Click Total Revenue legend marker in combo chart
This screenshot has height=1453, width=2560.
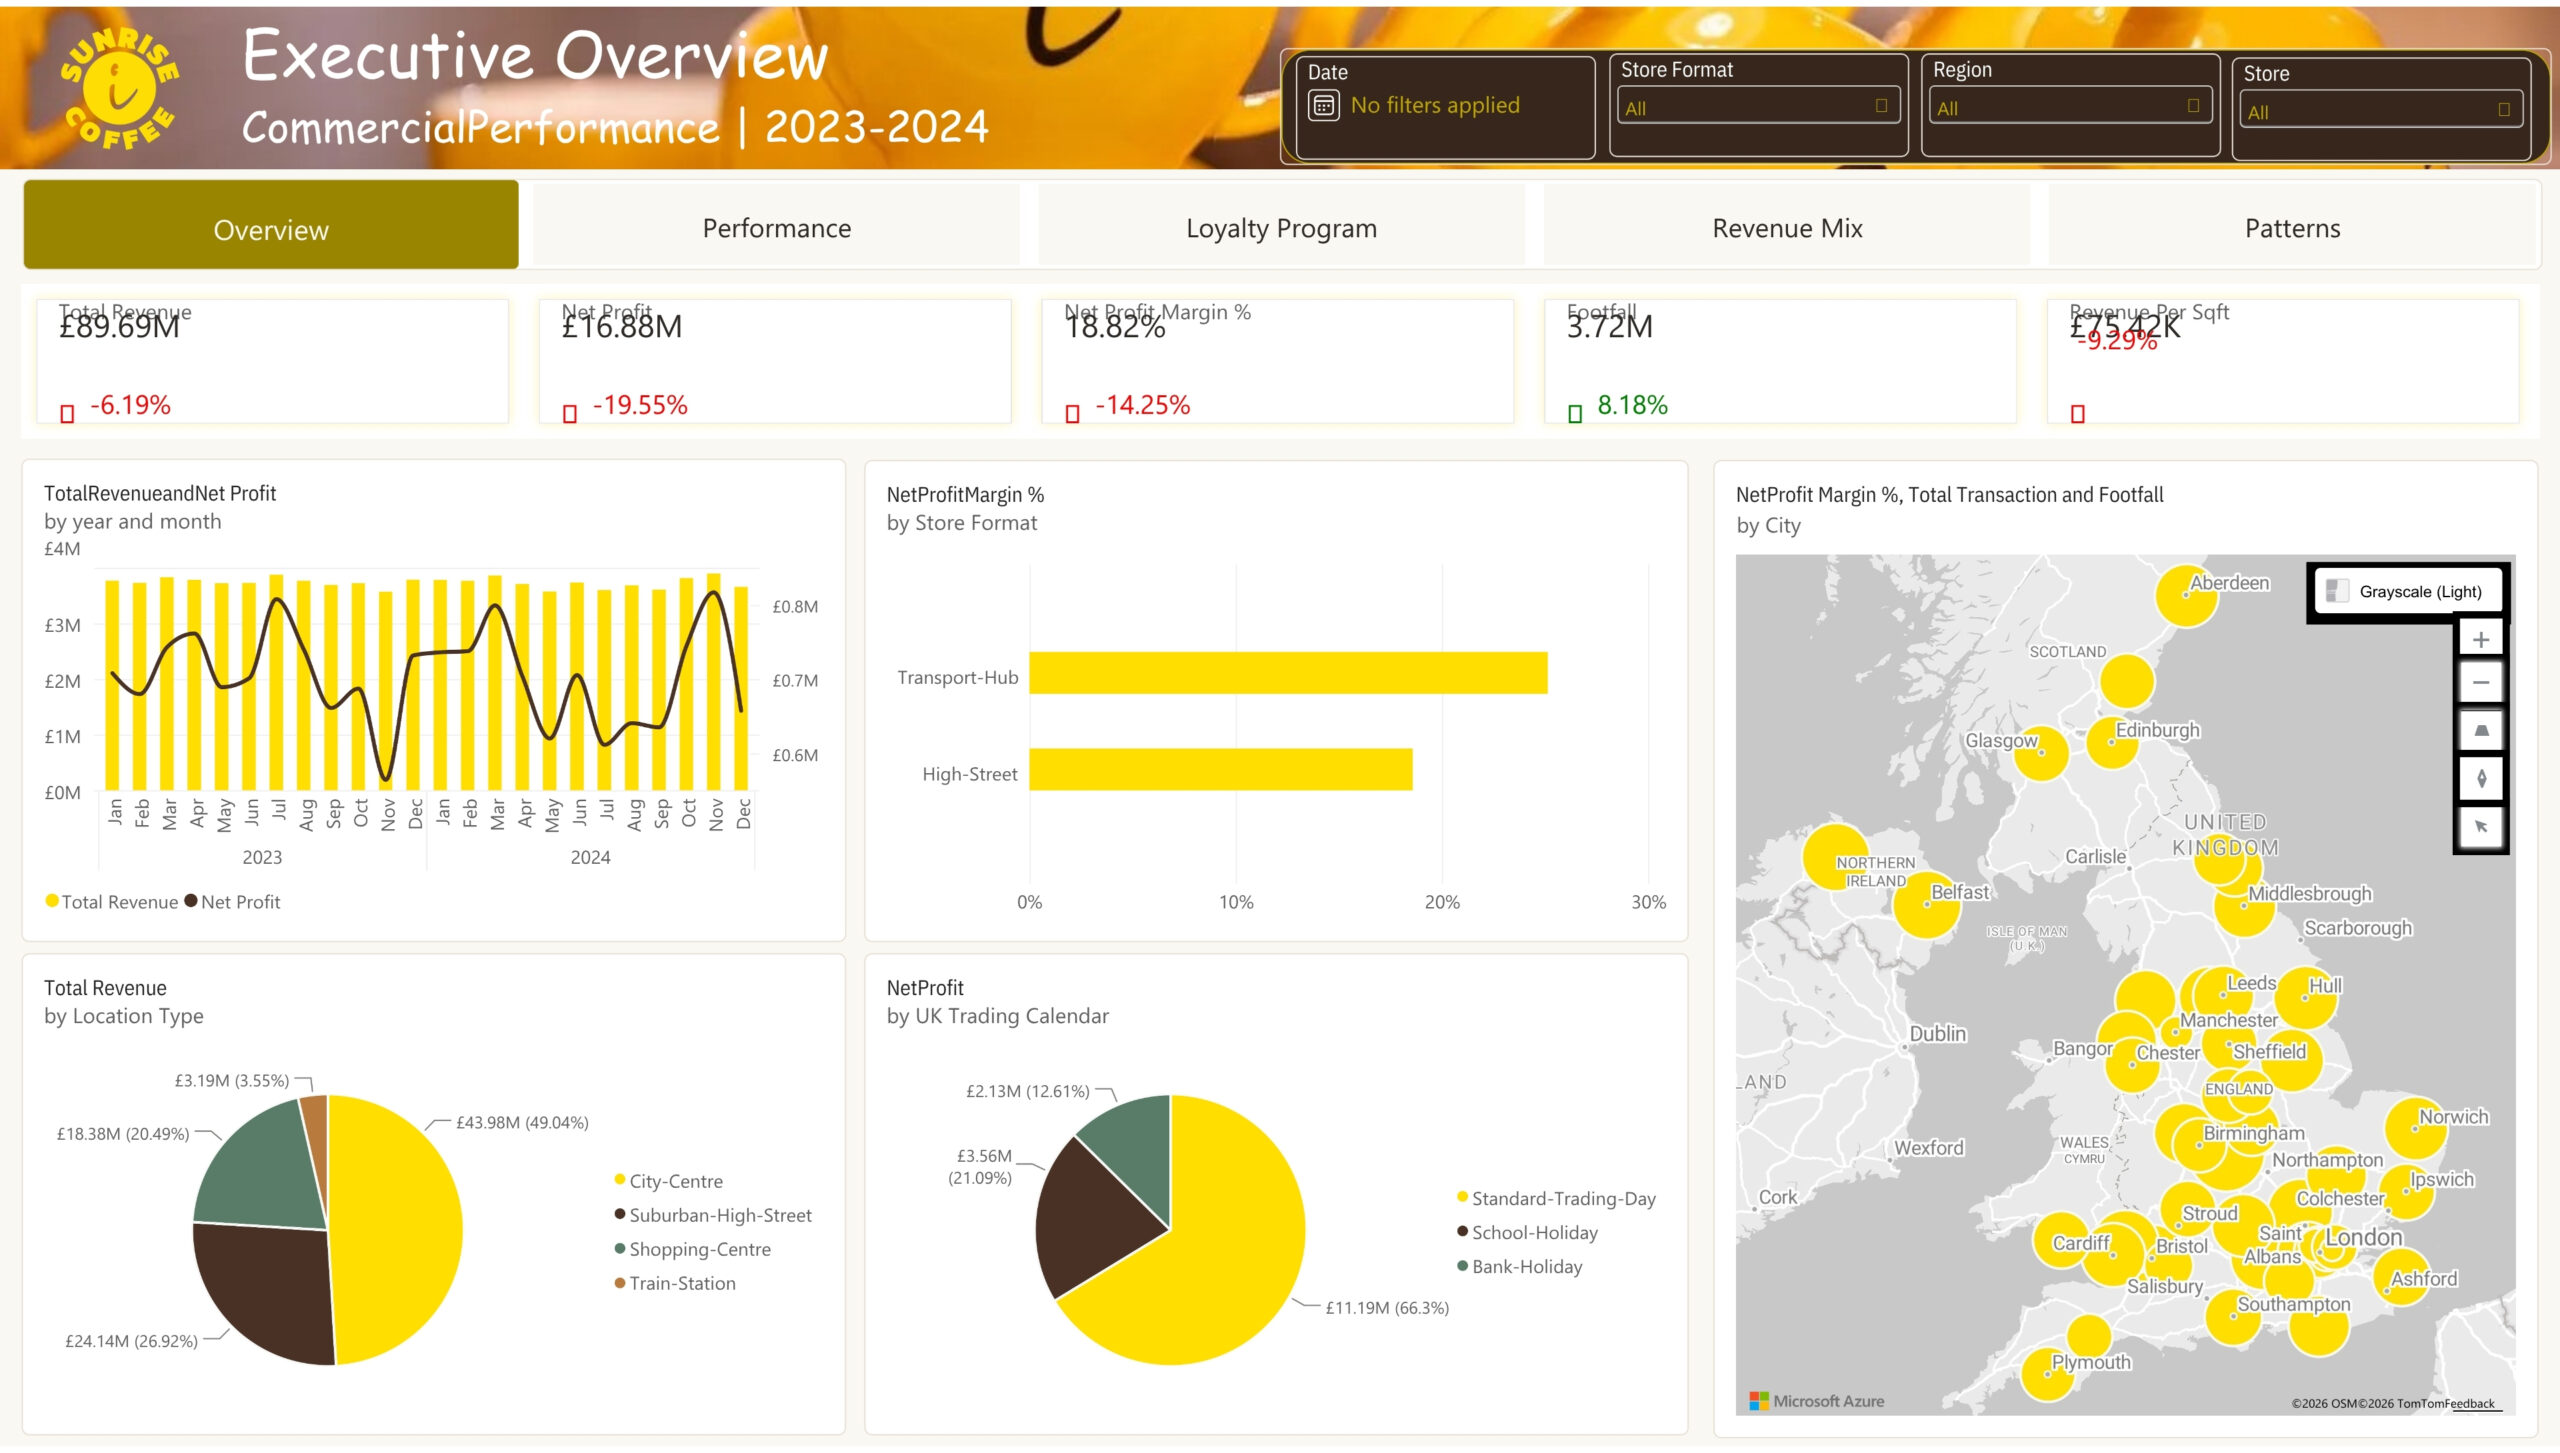pos(52,901)
